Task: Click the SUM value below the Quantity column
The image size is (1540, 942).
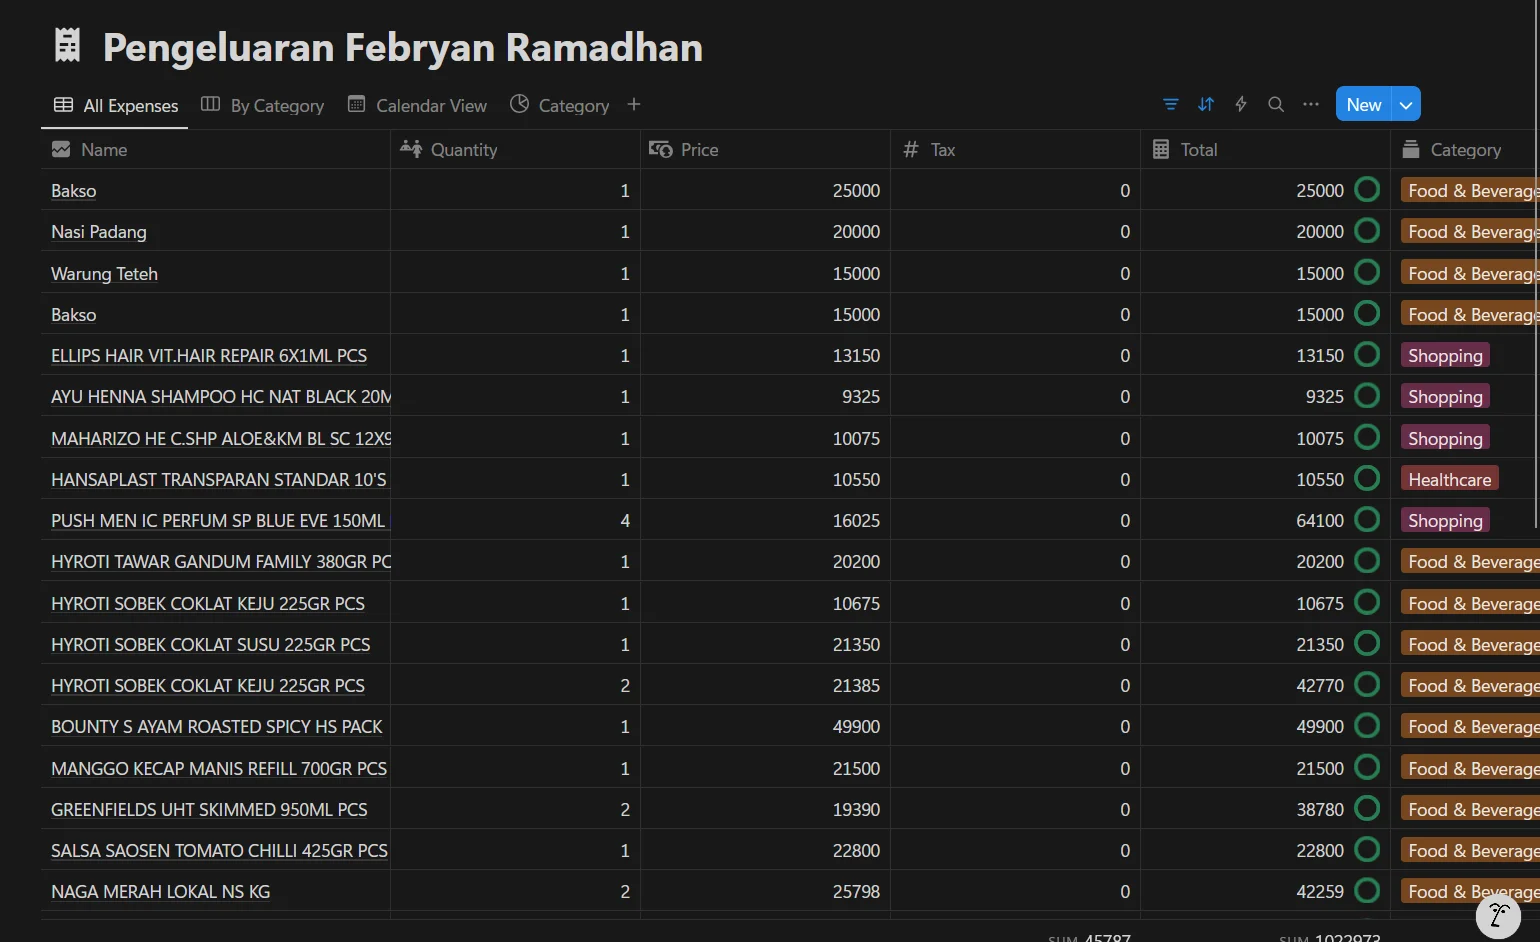Action: pos(1089,937)
